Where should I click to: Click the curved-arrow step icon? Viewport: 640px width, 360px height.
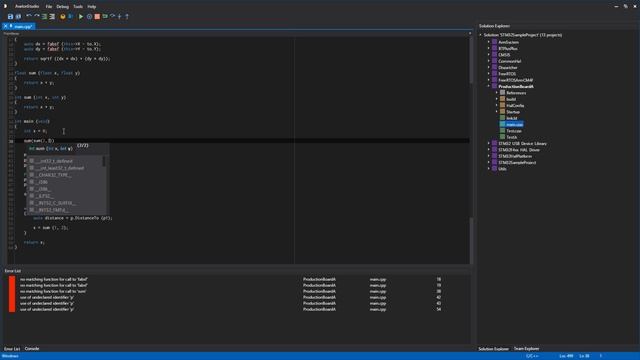coord(112,16)
